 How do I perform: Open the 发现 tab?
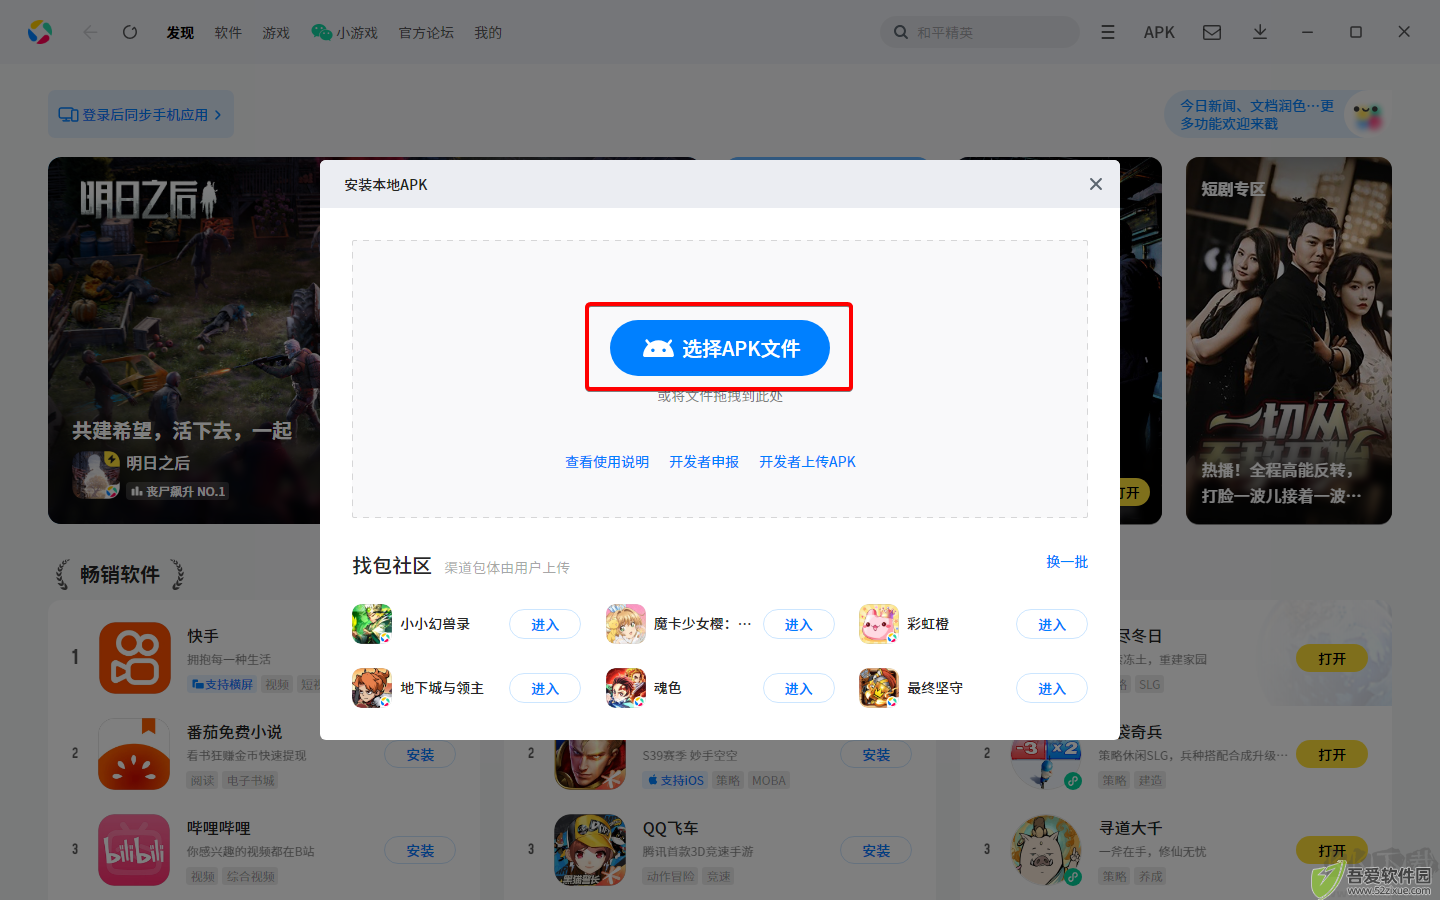(180, 33)
